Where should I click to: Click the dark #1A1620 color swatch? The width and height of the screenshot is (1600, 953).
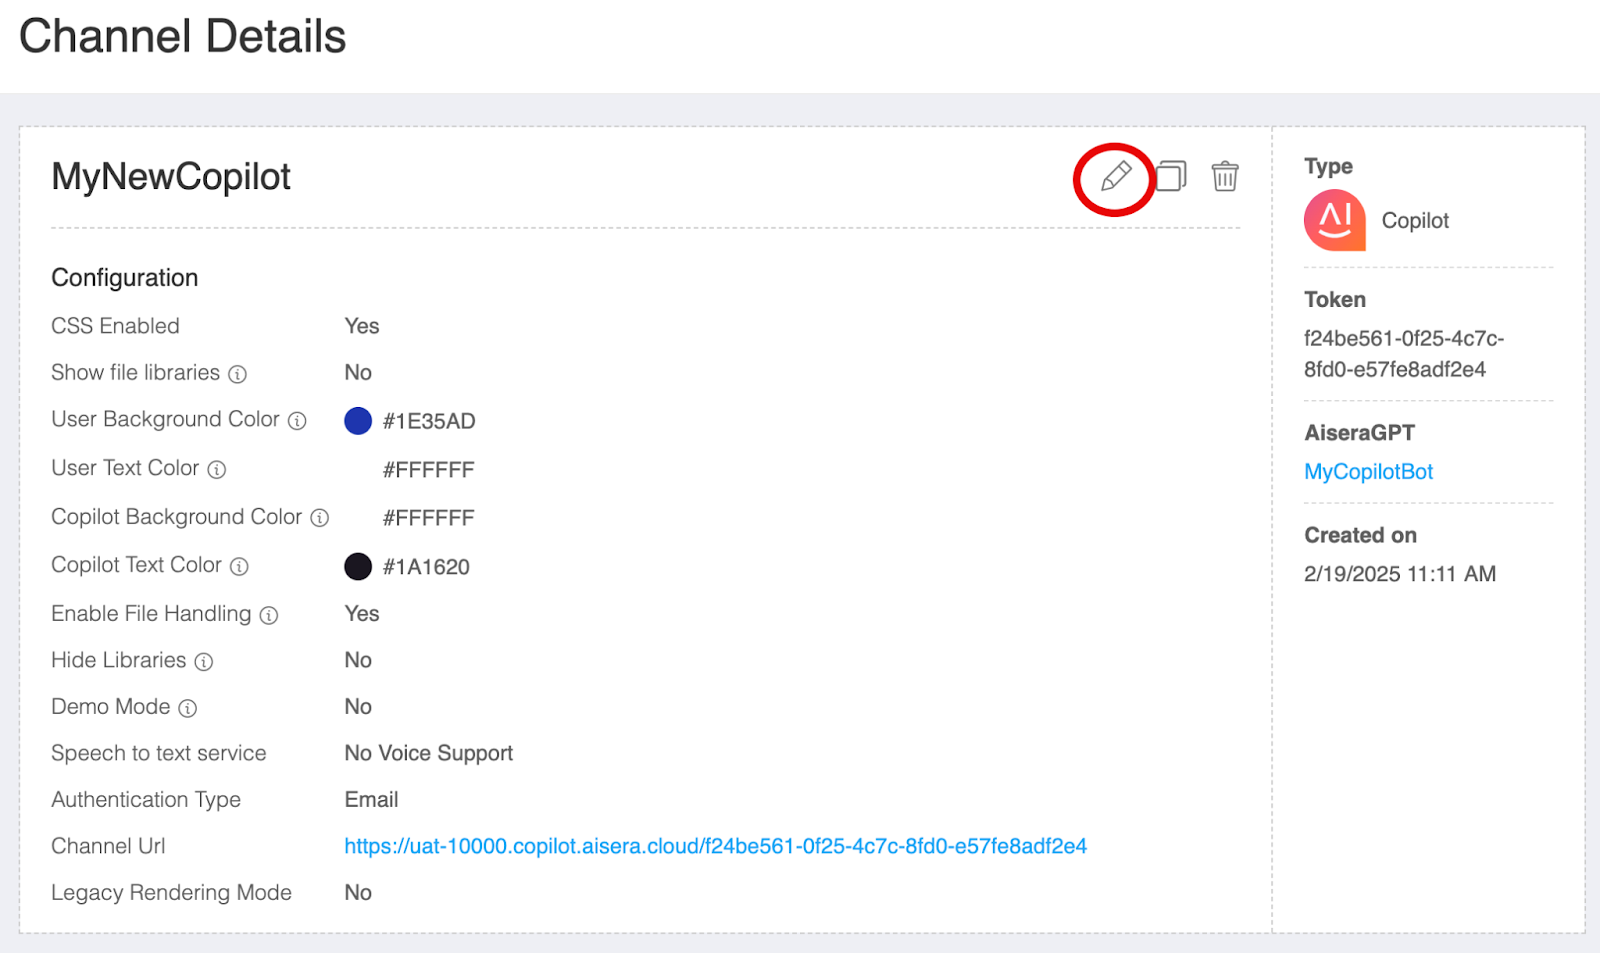tap(358, 567)
